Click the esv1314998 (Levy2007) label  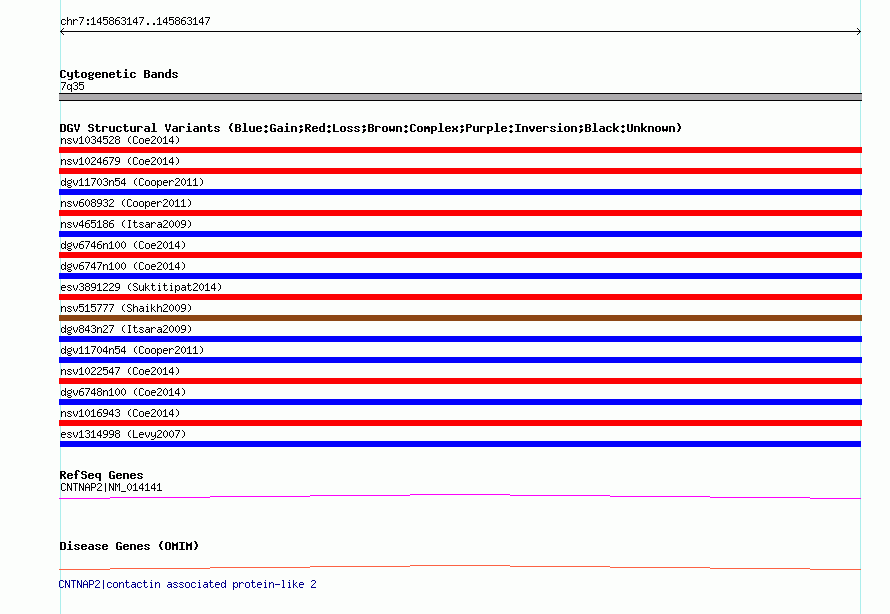[x=123, y=434]
